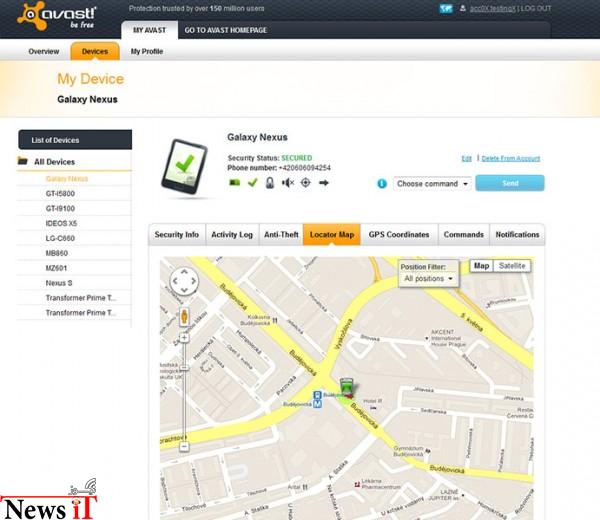Open the Activity Log tab
Image resolution: width=600 pixels, height=520 pixels.
(x=232, y=235)
